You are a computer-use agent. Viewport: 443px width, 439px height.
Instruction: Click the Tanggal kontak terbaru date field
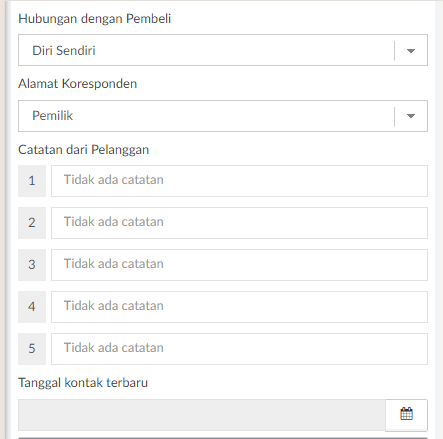click(202, 415)
